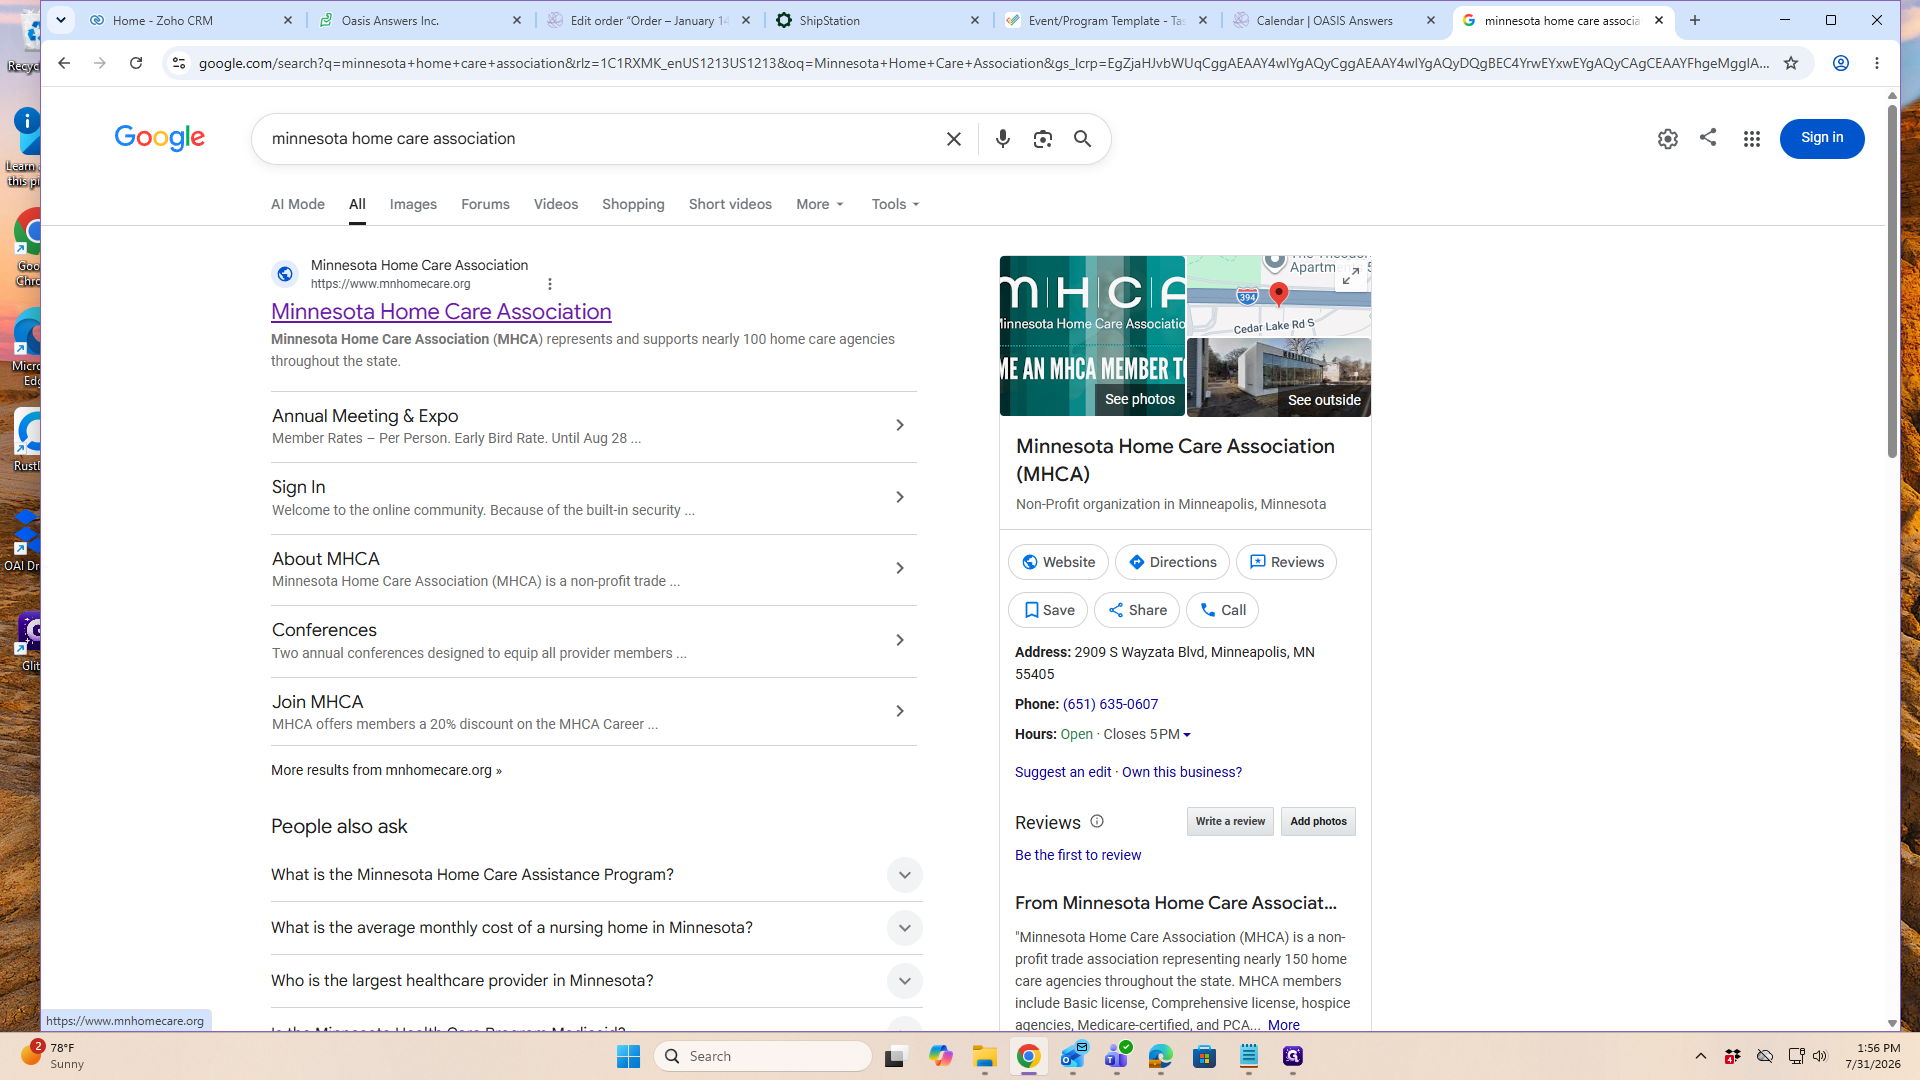The image size is (1920, 1080).
Task: Open Microsoft Store from the taskbar
Action: coord(1204,1056)
